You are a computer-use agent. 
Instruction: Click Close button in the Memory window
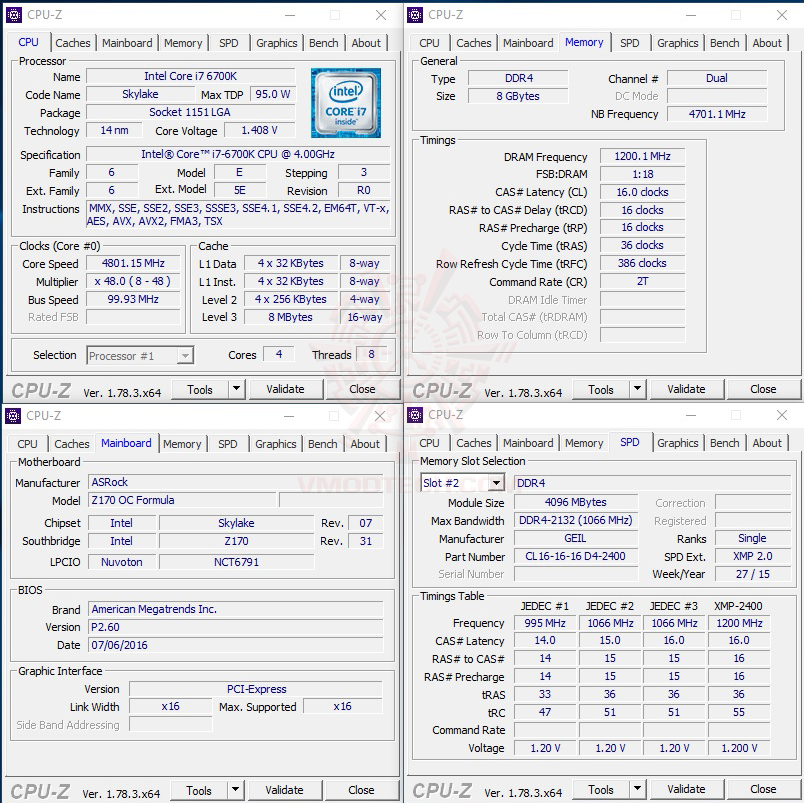point(763,389)
